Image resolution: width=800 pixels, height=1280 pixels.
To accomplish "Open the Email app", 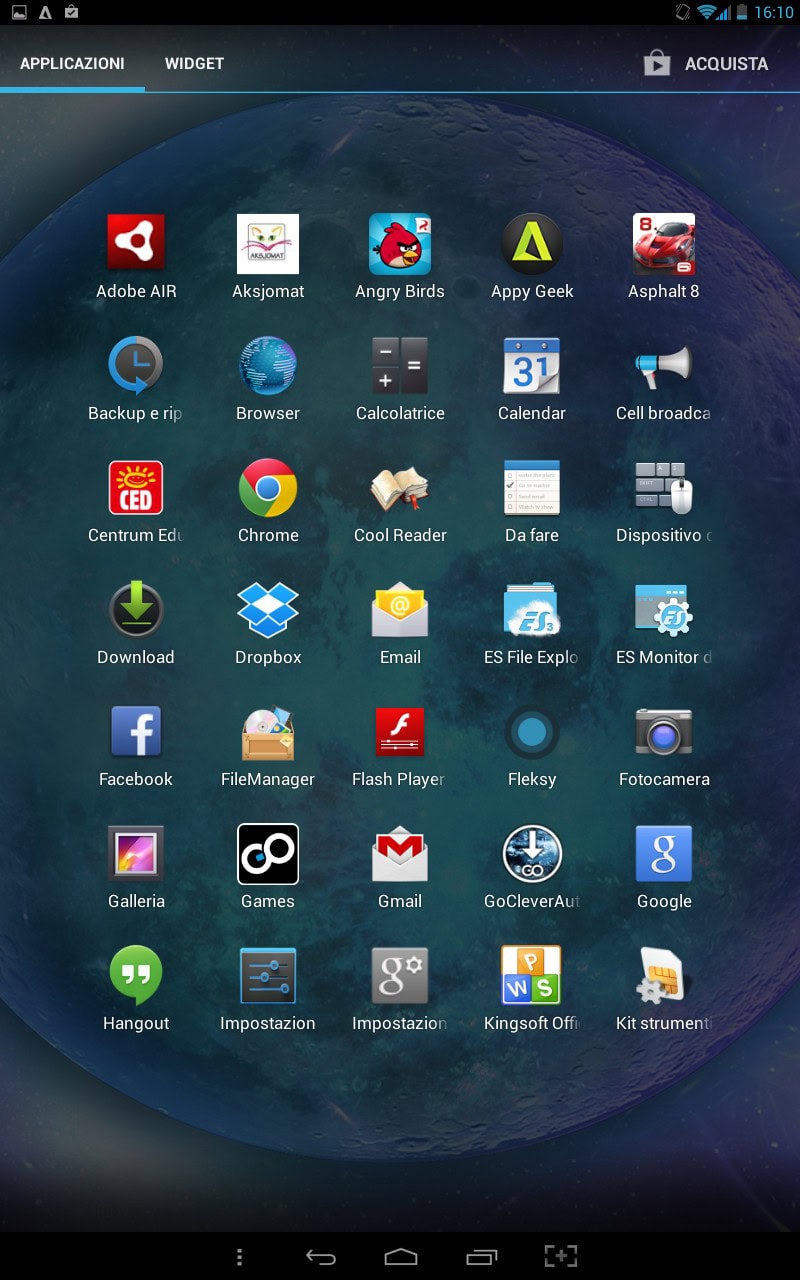I will click(x=400, y=624).
